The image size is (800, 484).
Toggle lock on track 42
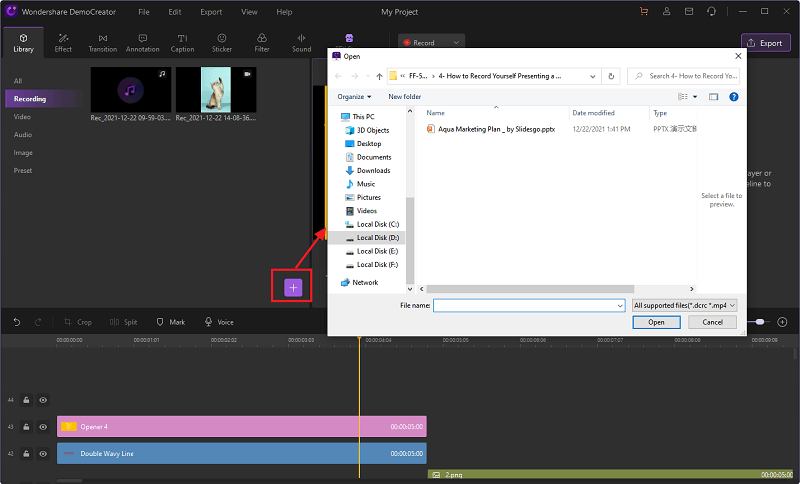coord(26,453)
